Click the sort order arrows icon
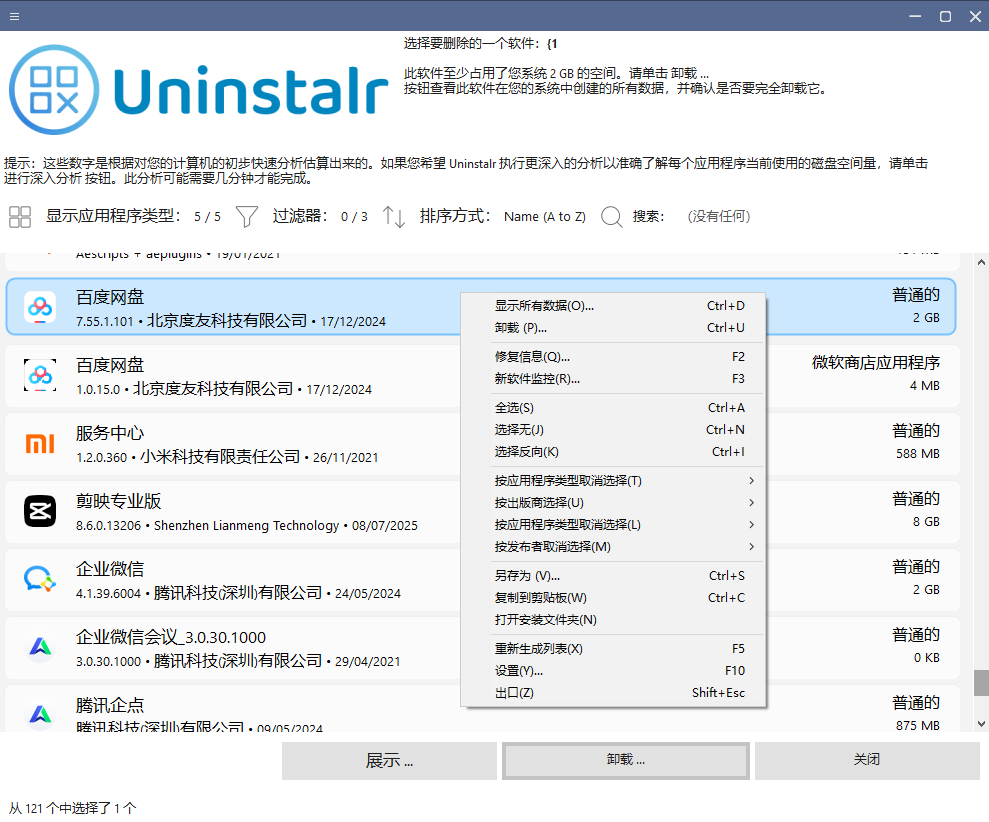989x822 pixels. click(x=394, y=216)
